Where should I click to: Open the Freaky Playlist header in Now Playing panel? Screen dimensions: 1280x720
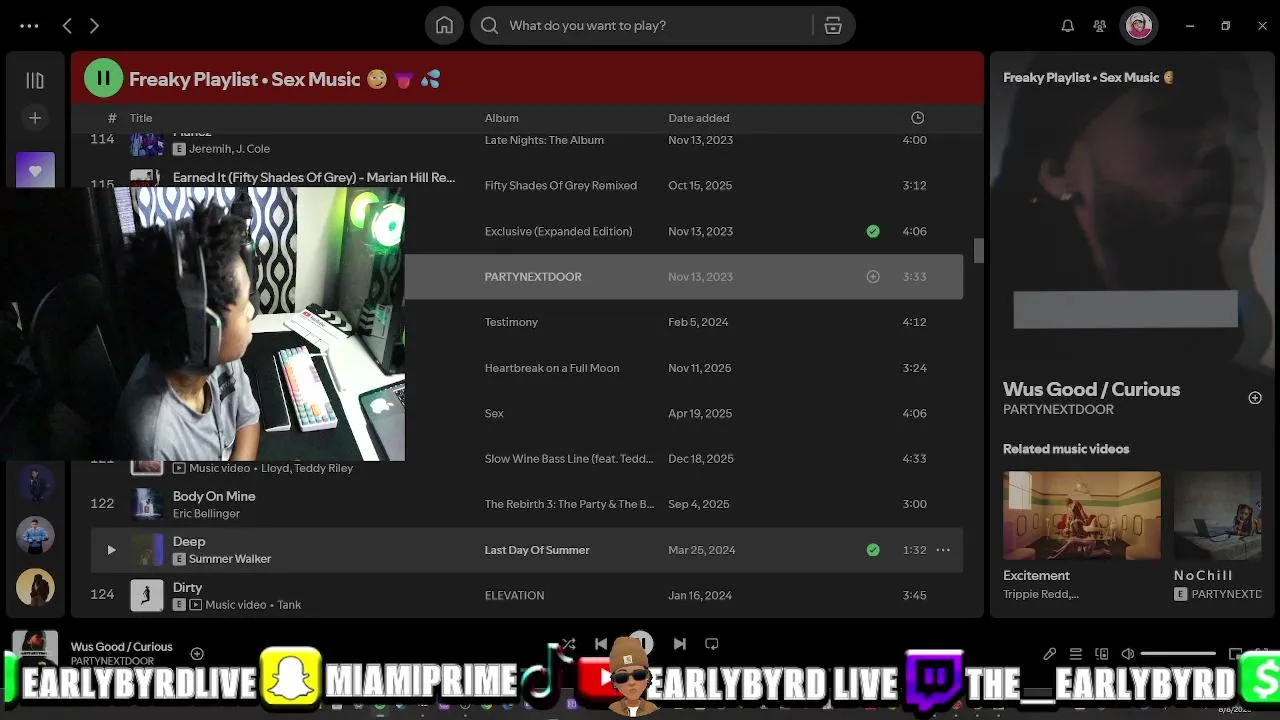coord(1088,77)
